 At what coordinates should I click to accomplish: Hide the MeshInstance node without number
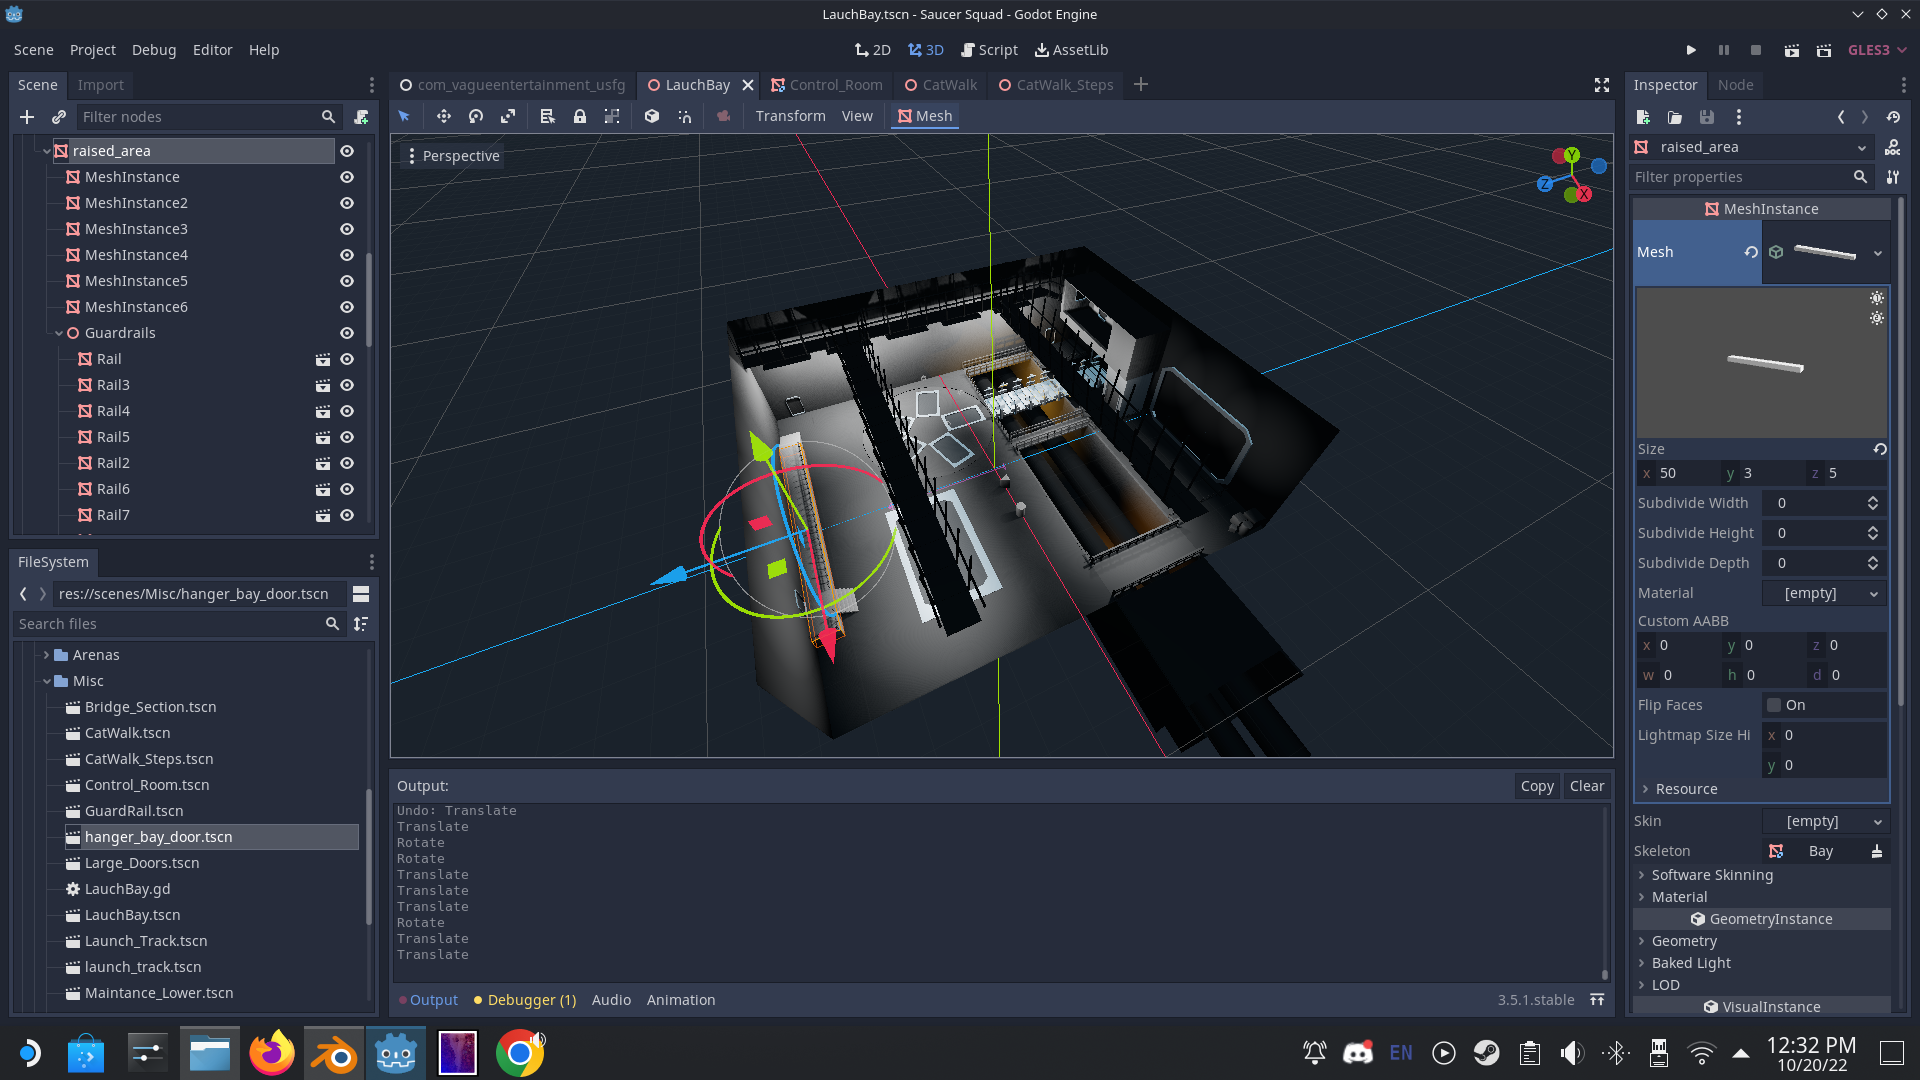click(347, 177)
